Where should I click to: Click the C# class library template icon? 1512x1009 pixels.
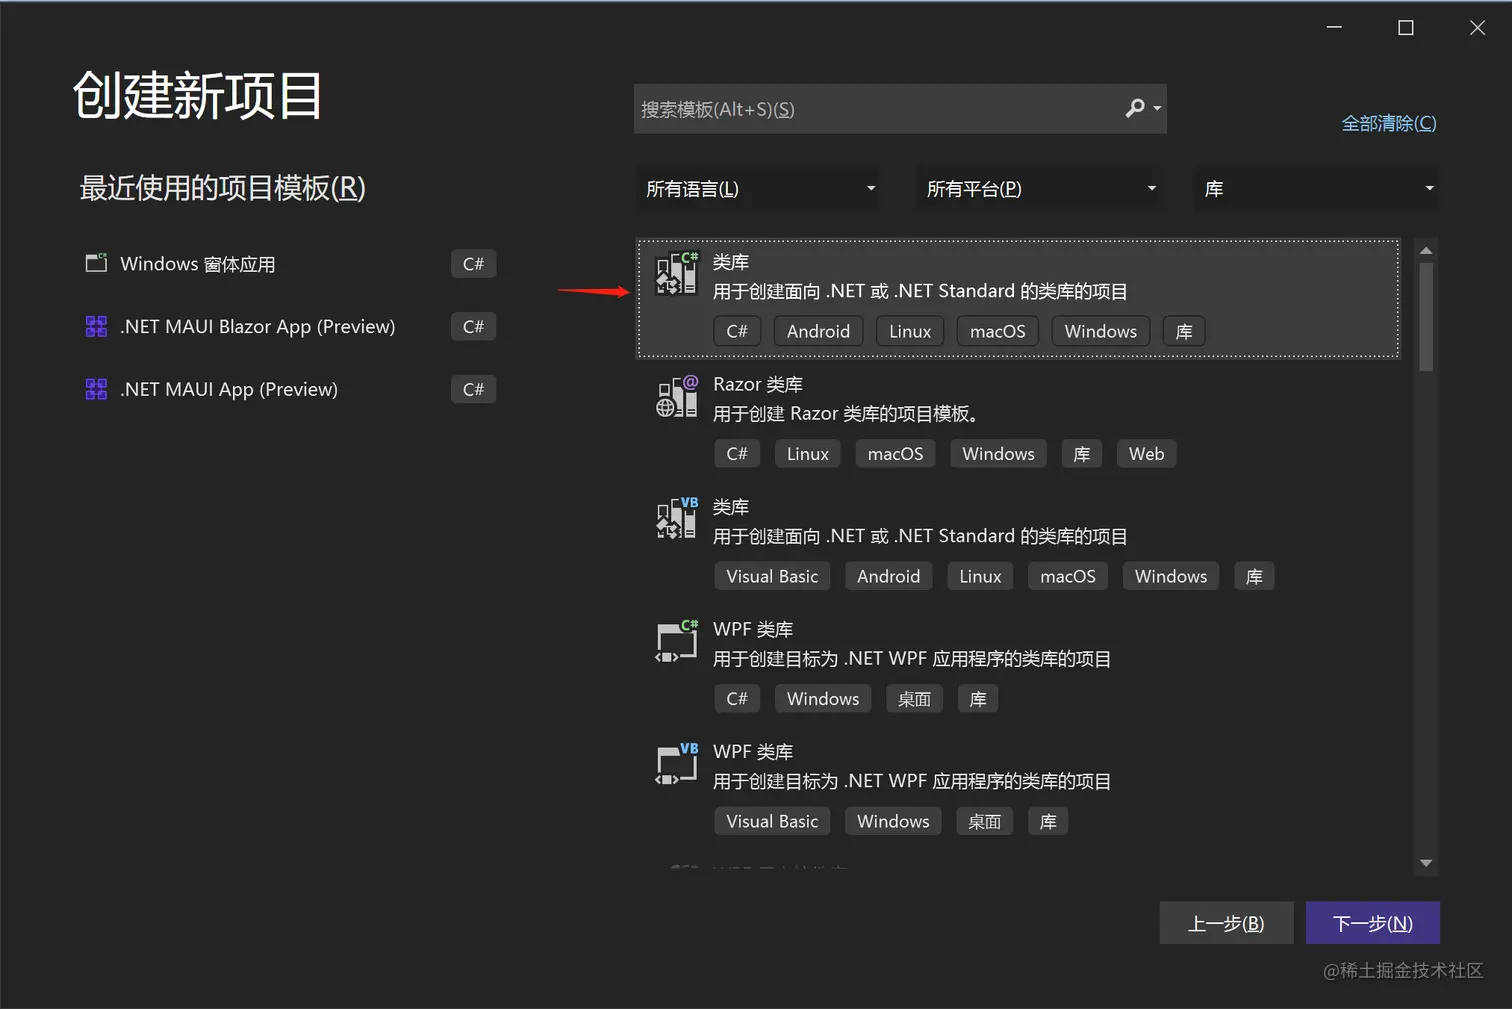677,273
